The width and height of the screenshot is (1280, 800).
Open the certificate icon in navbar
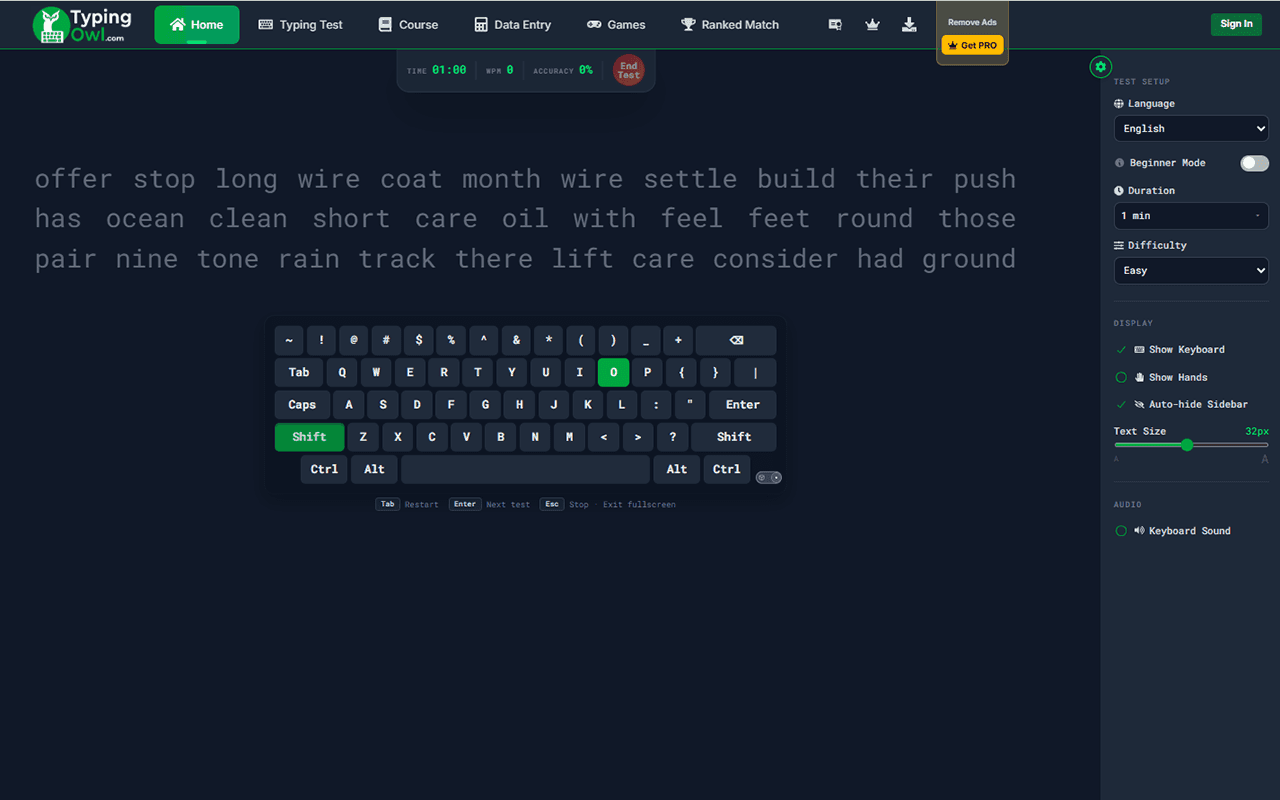click(835, 25)
